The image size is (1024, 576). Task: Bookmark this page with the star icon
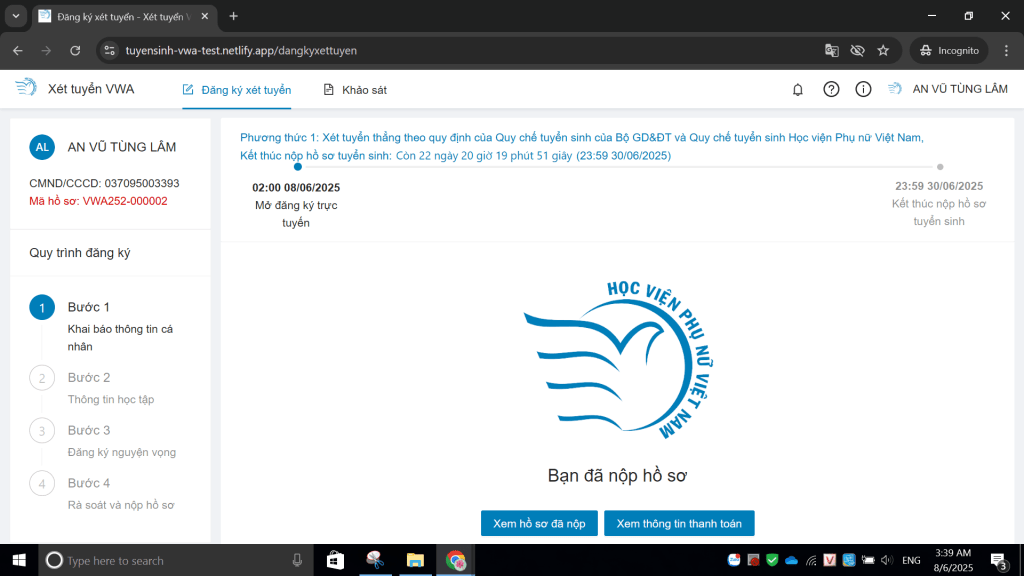pyautogui.click(x=883, y=50)
